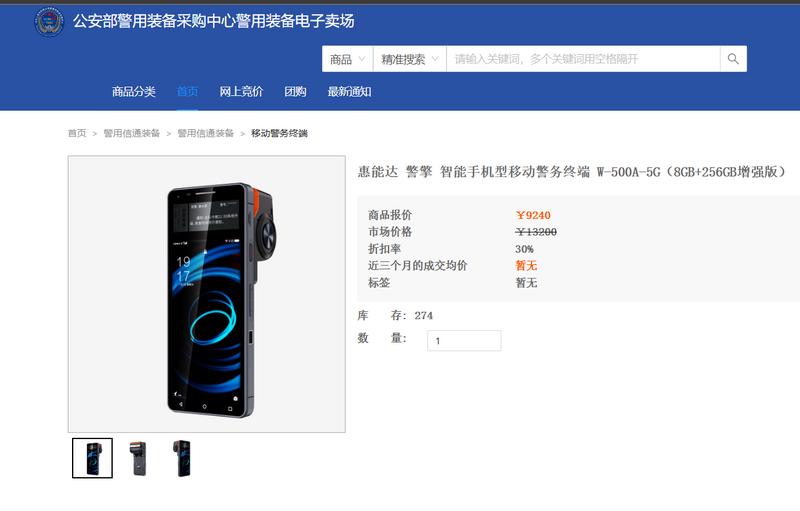The image size is (800, 511).
Task: Open the 最新通知 page
Action: pos(349,92)
